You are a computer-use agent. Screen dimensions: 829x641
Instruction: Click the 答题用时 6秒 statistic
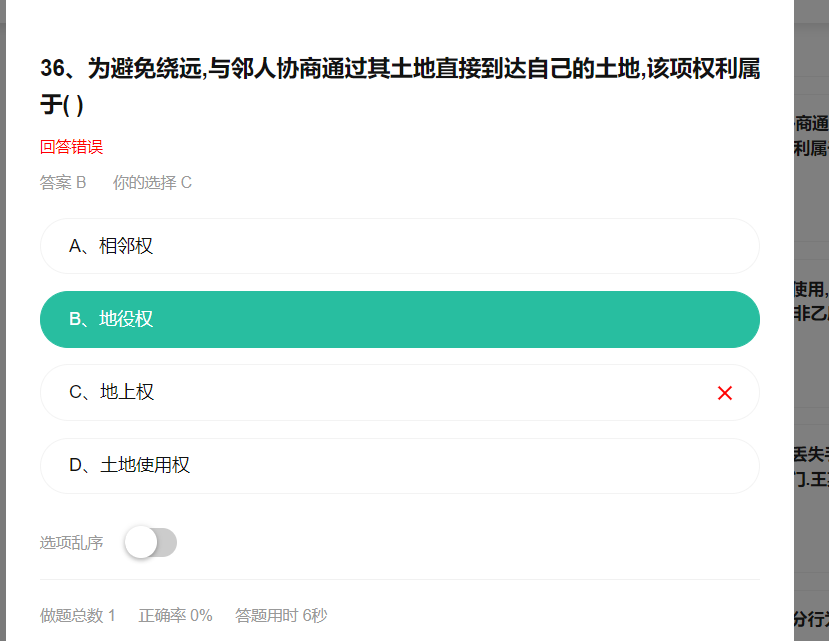coord(281,615)
